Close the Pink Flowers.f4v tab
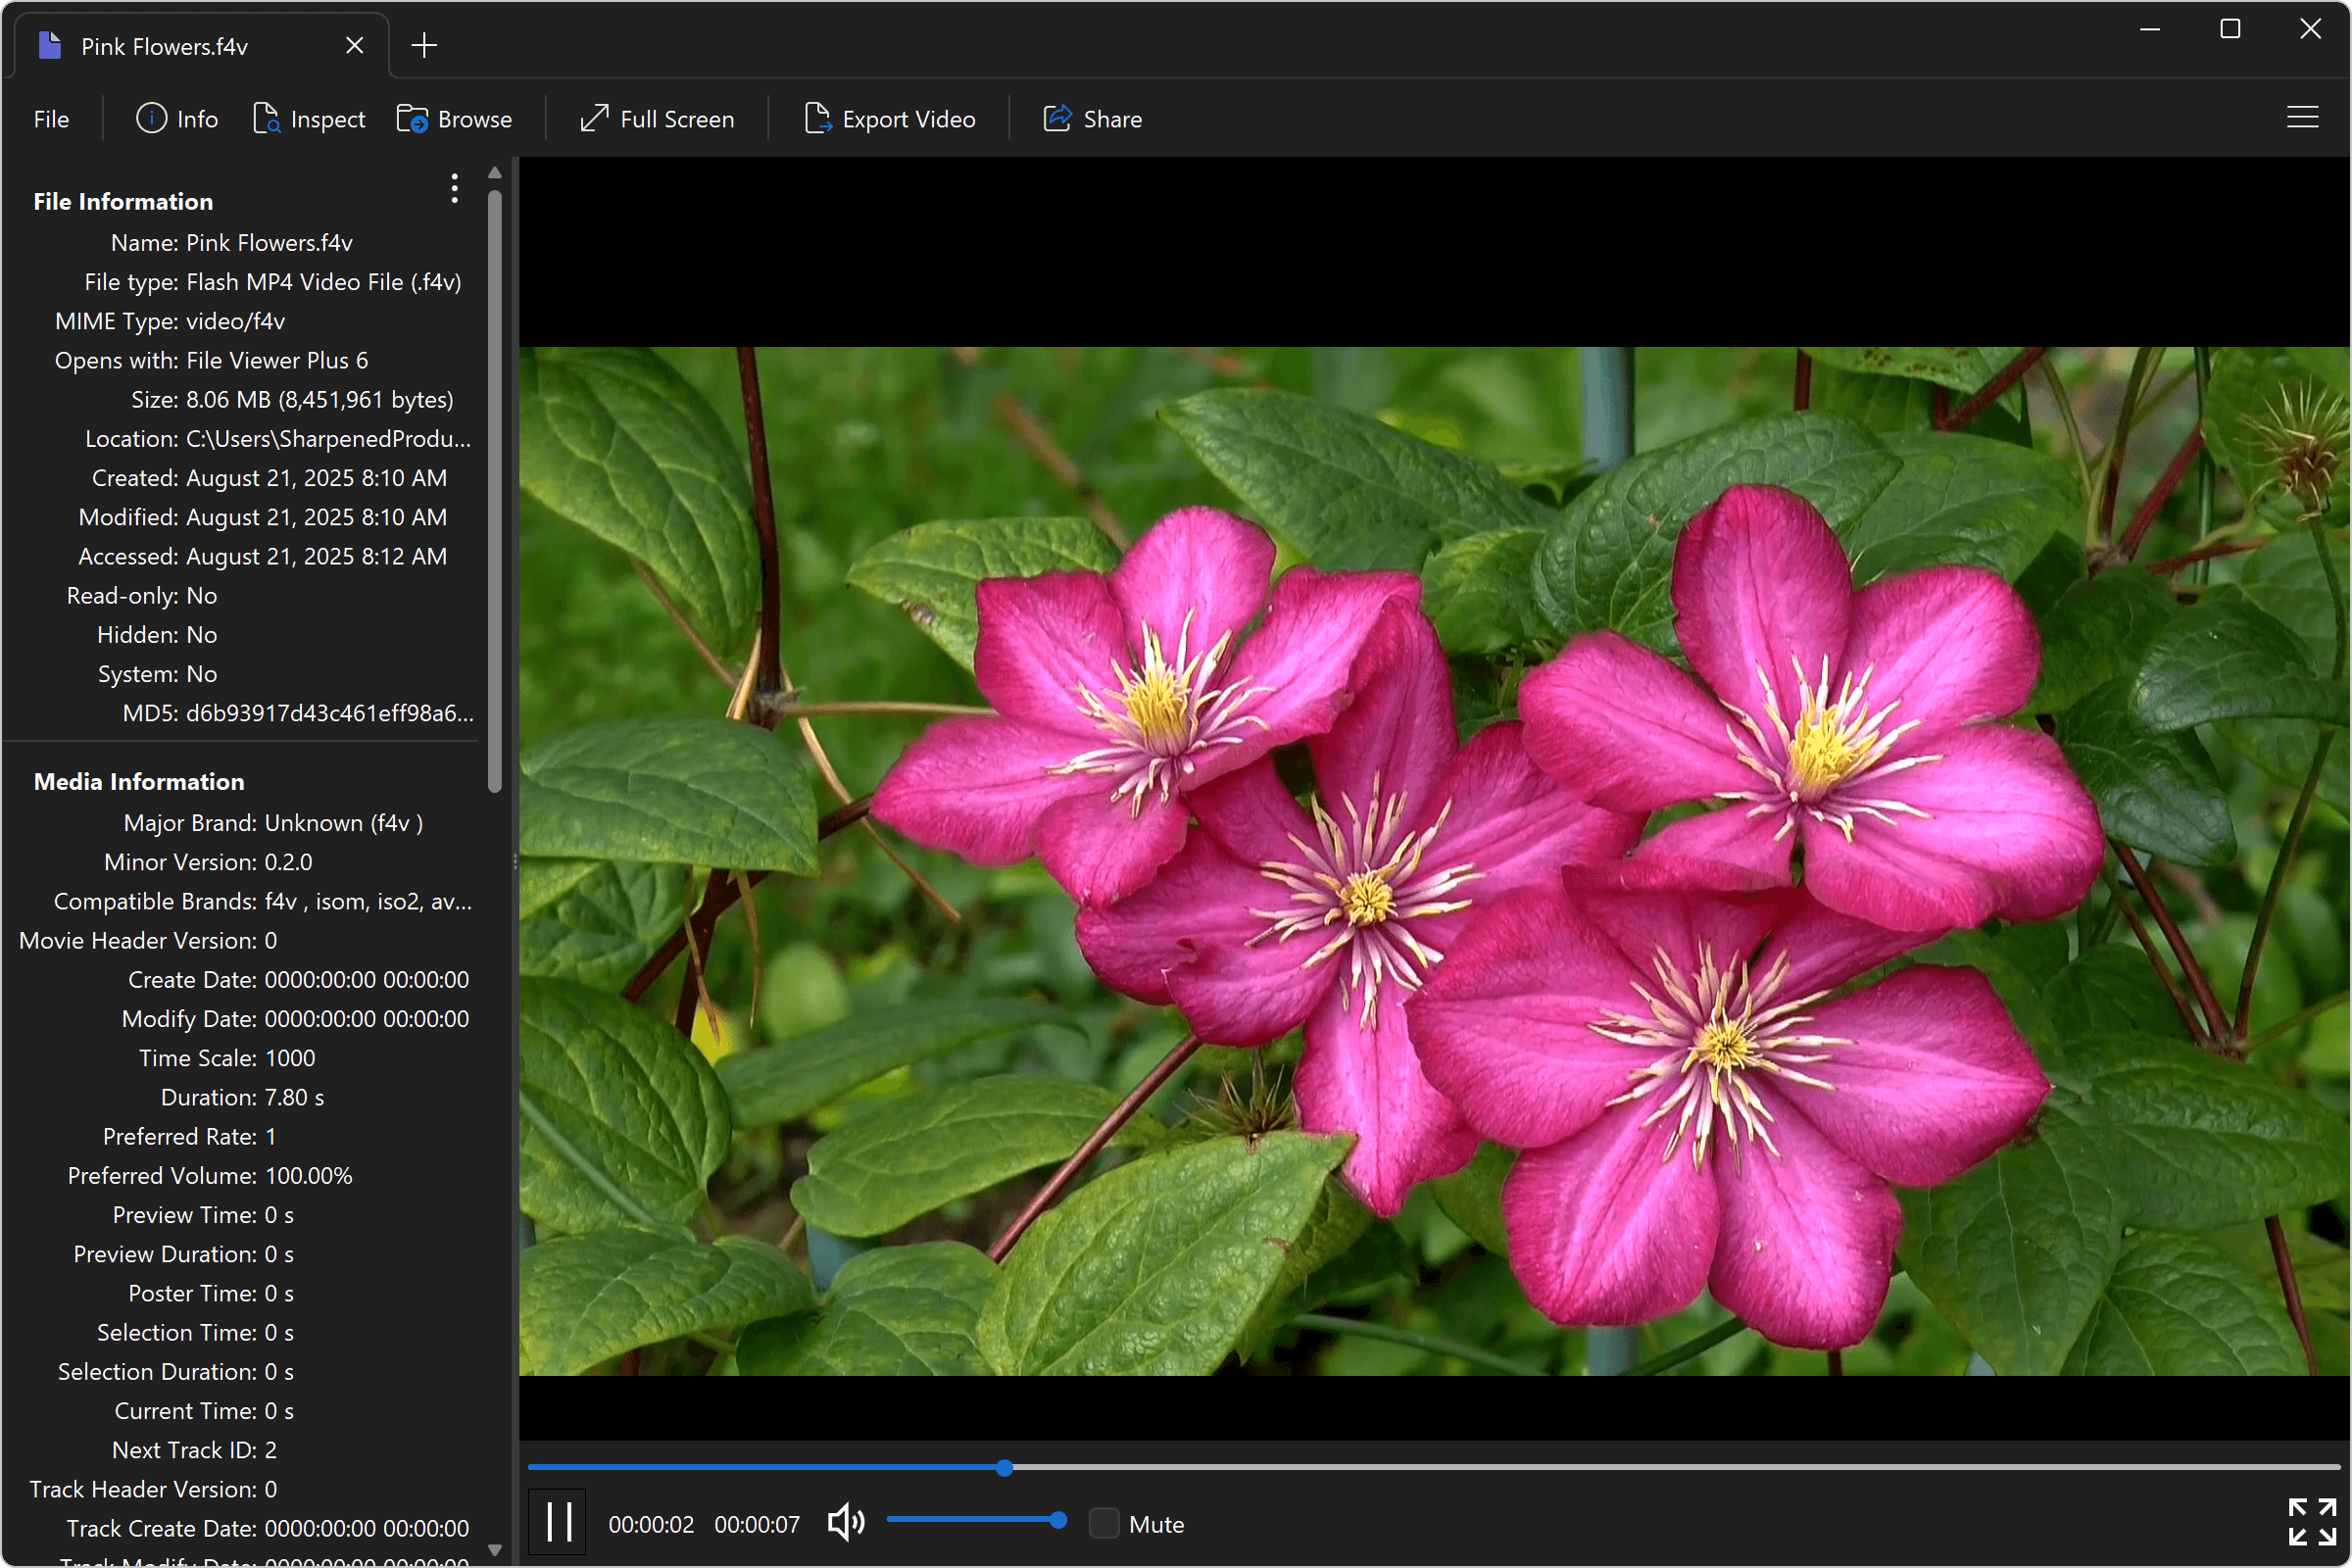 [x=354, y=45]
